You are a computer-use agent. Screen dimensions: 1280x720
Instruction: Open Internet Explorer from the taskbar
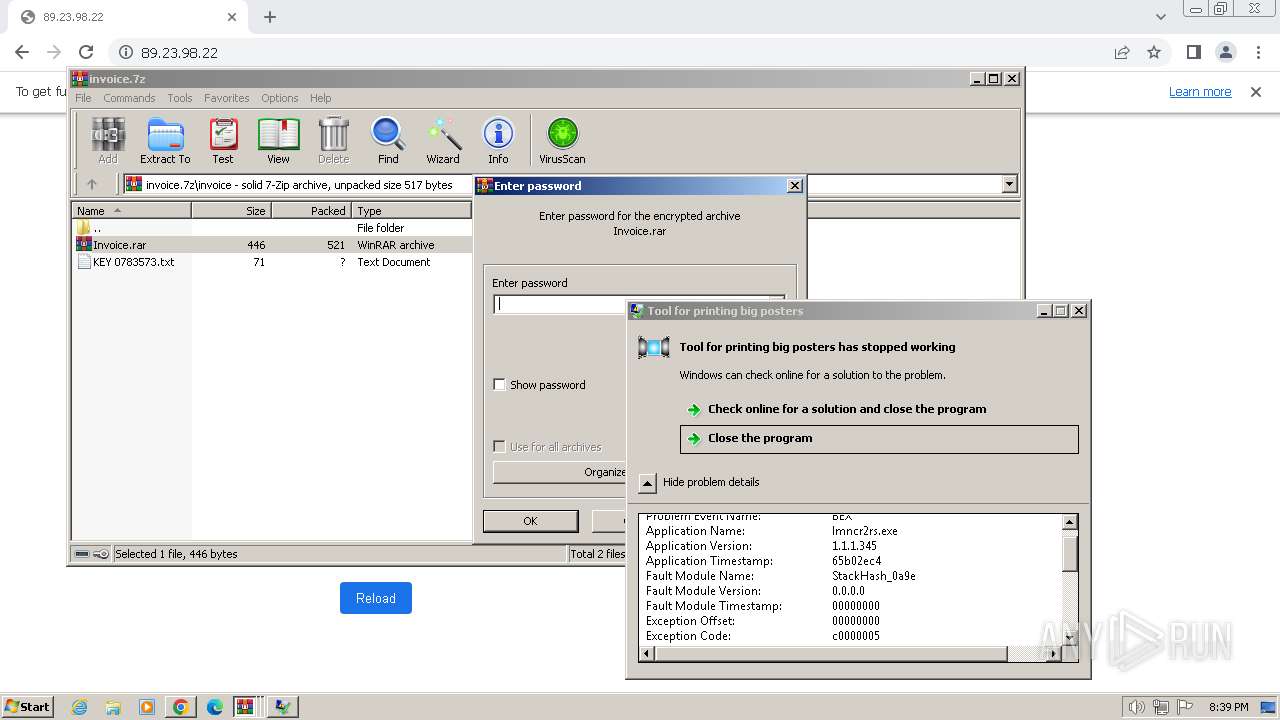(79, 707)
